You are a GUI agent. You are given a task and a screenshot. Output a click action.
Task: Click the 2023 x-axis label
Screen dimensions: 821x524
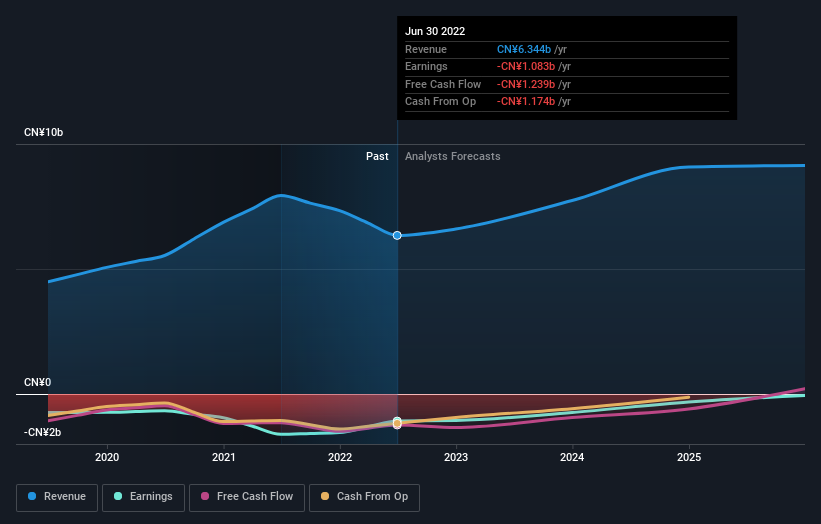point(456,458)
